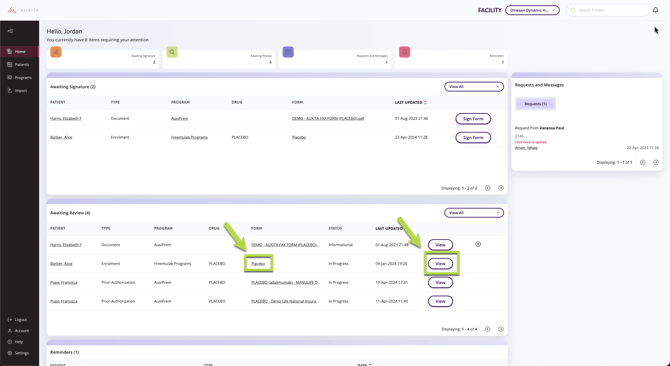Viewport: 670px width, 366px height.
Task: Sort by Last Updated column in Awaiting Signature
Action: click(x=410, y=102)
